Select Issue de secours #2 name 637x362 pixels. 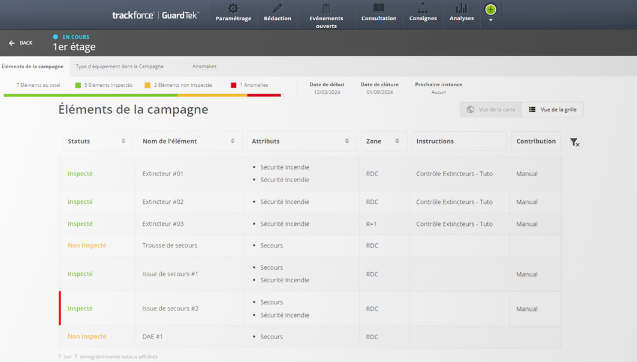tap(170, 308)
